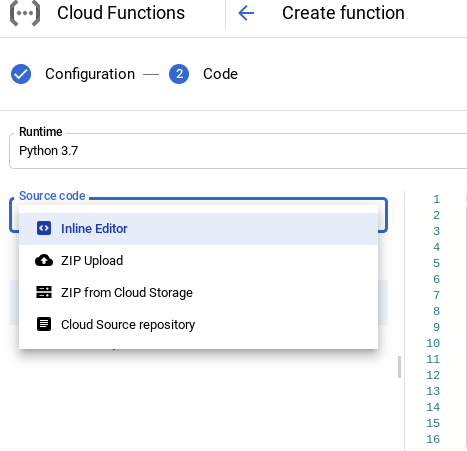The width and height of the screenshot is (467, 451).
Task: Click line number 13 in editor gutter
Action: pos(433,391)
